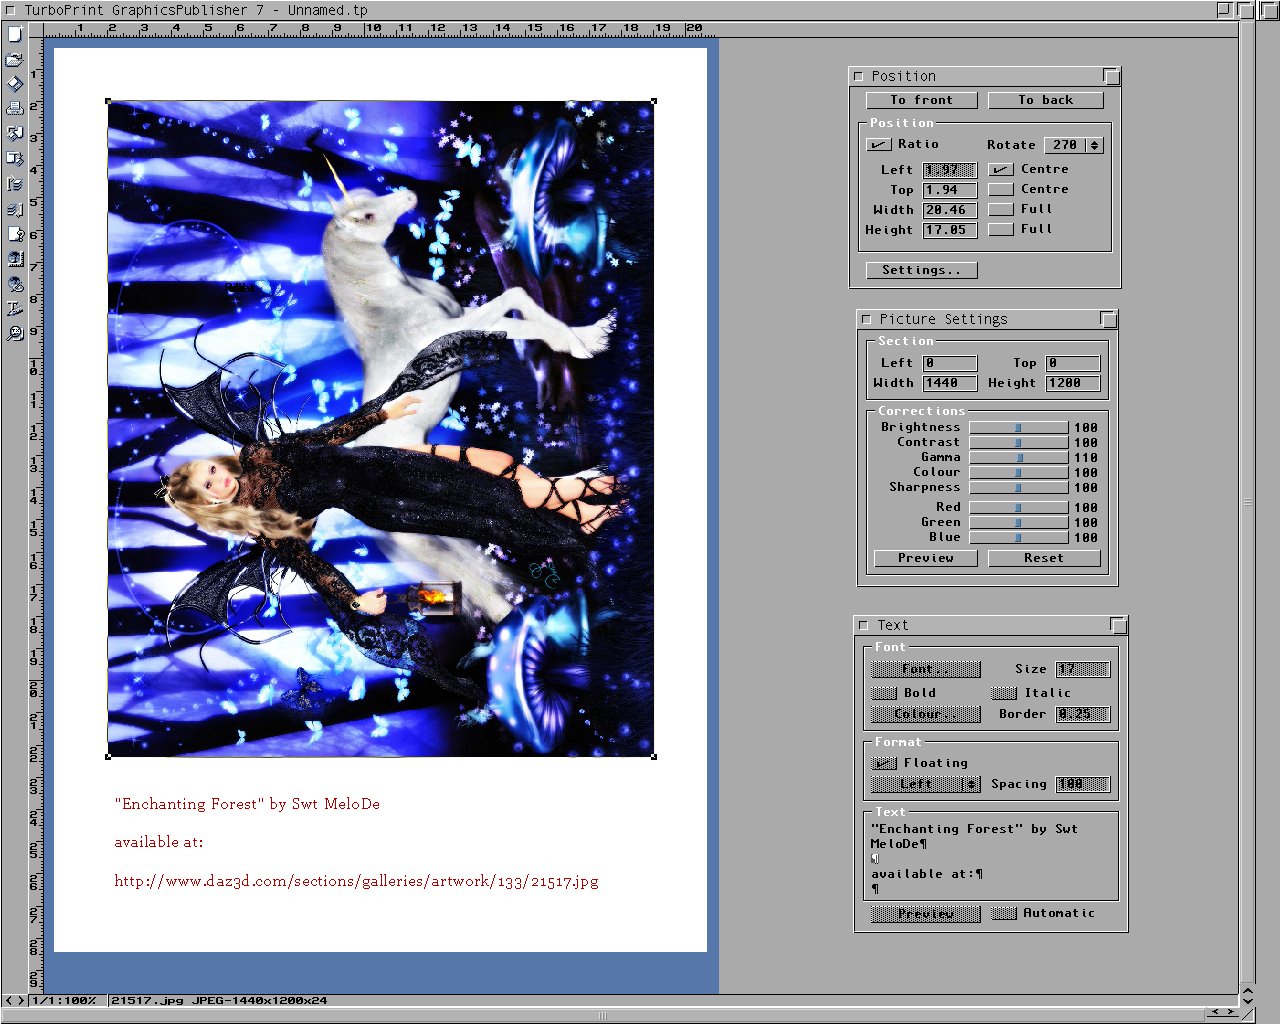This screenshot has height=1024, width=1280.
Task: Click Preview button in Text panel
Action: (926, 913)
